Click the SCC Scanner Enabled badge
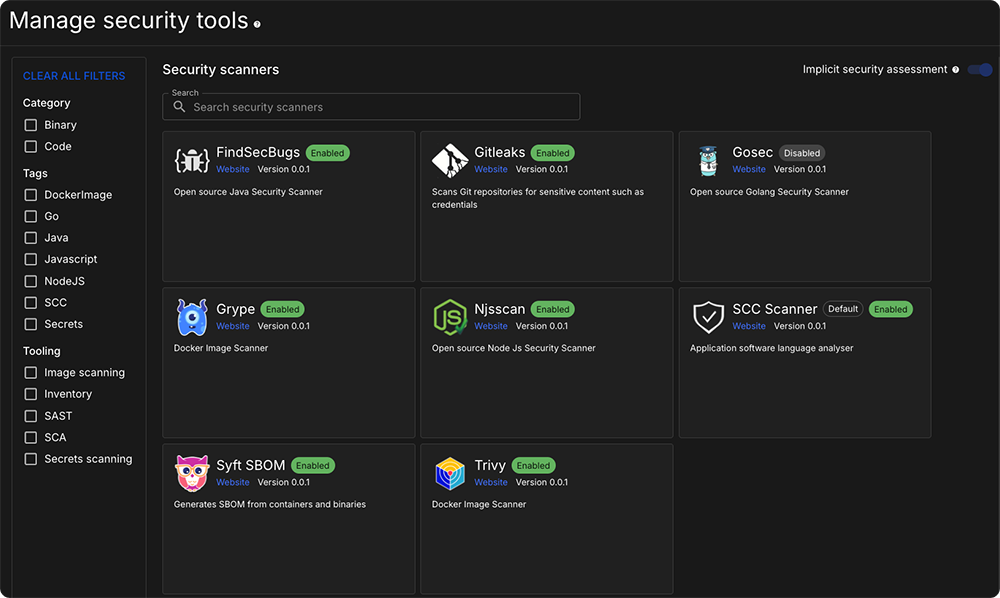This screenshot has height=598, width=1000. coord(891,309)
